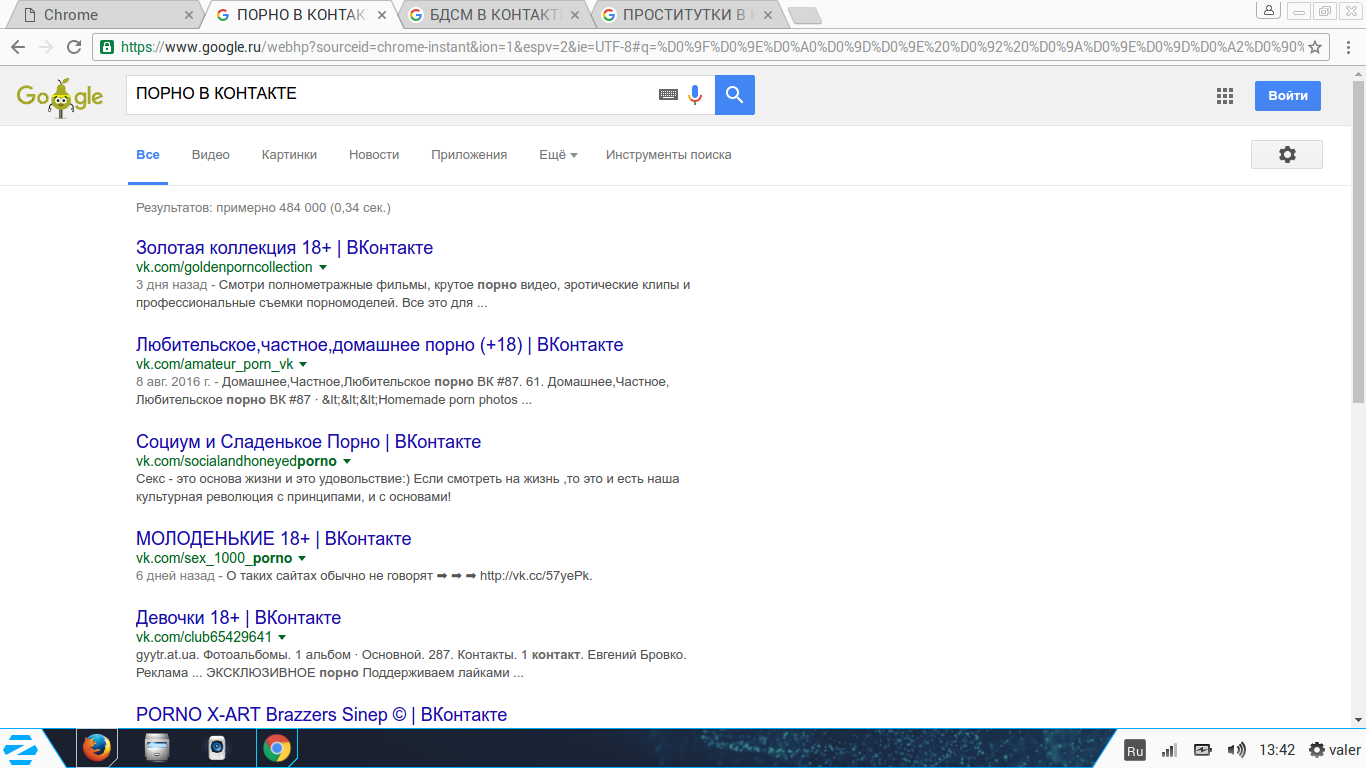Open Инструменты поиска search tools
The height and width of the screenshot is (768, 1366).
pos(668,155)
